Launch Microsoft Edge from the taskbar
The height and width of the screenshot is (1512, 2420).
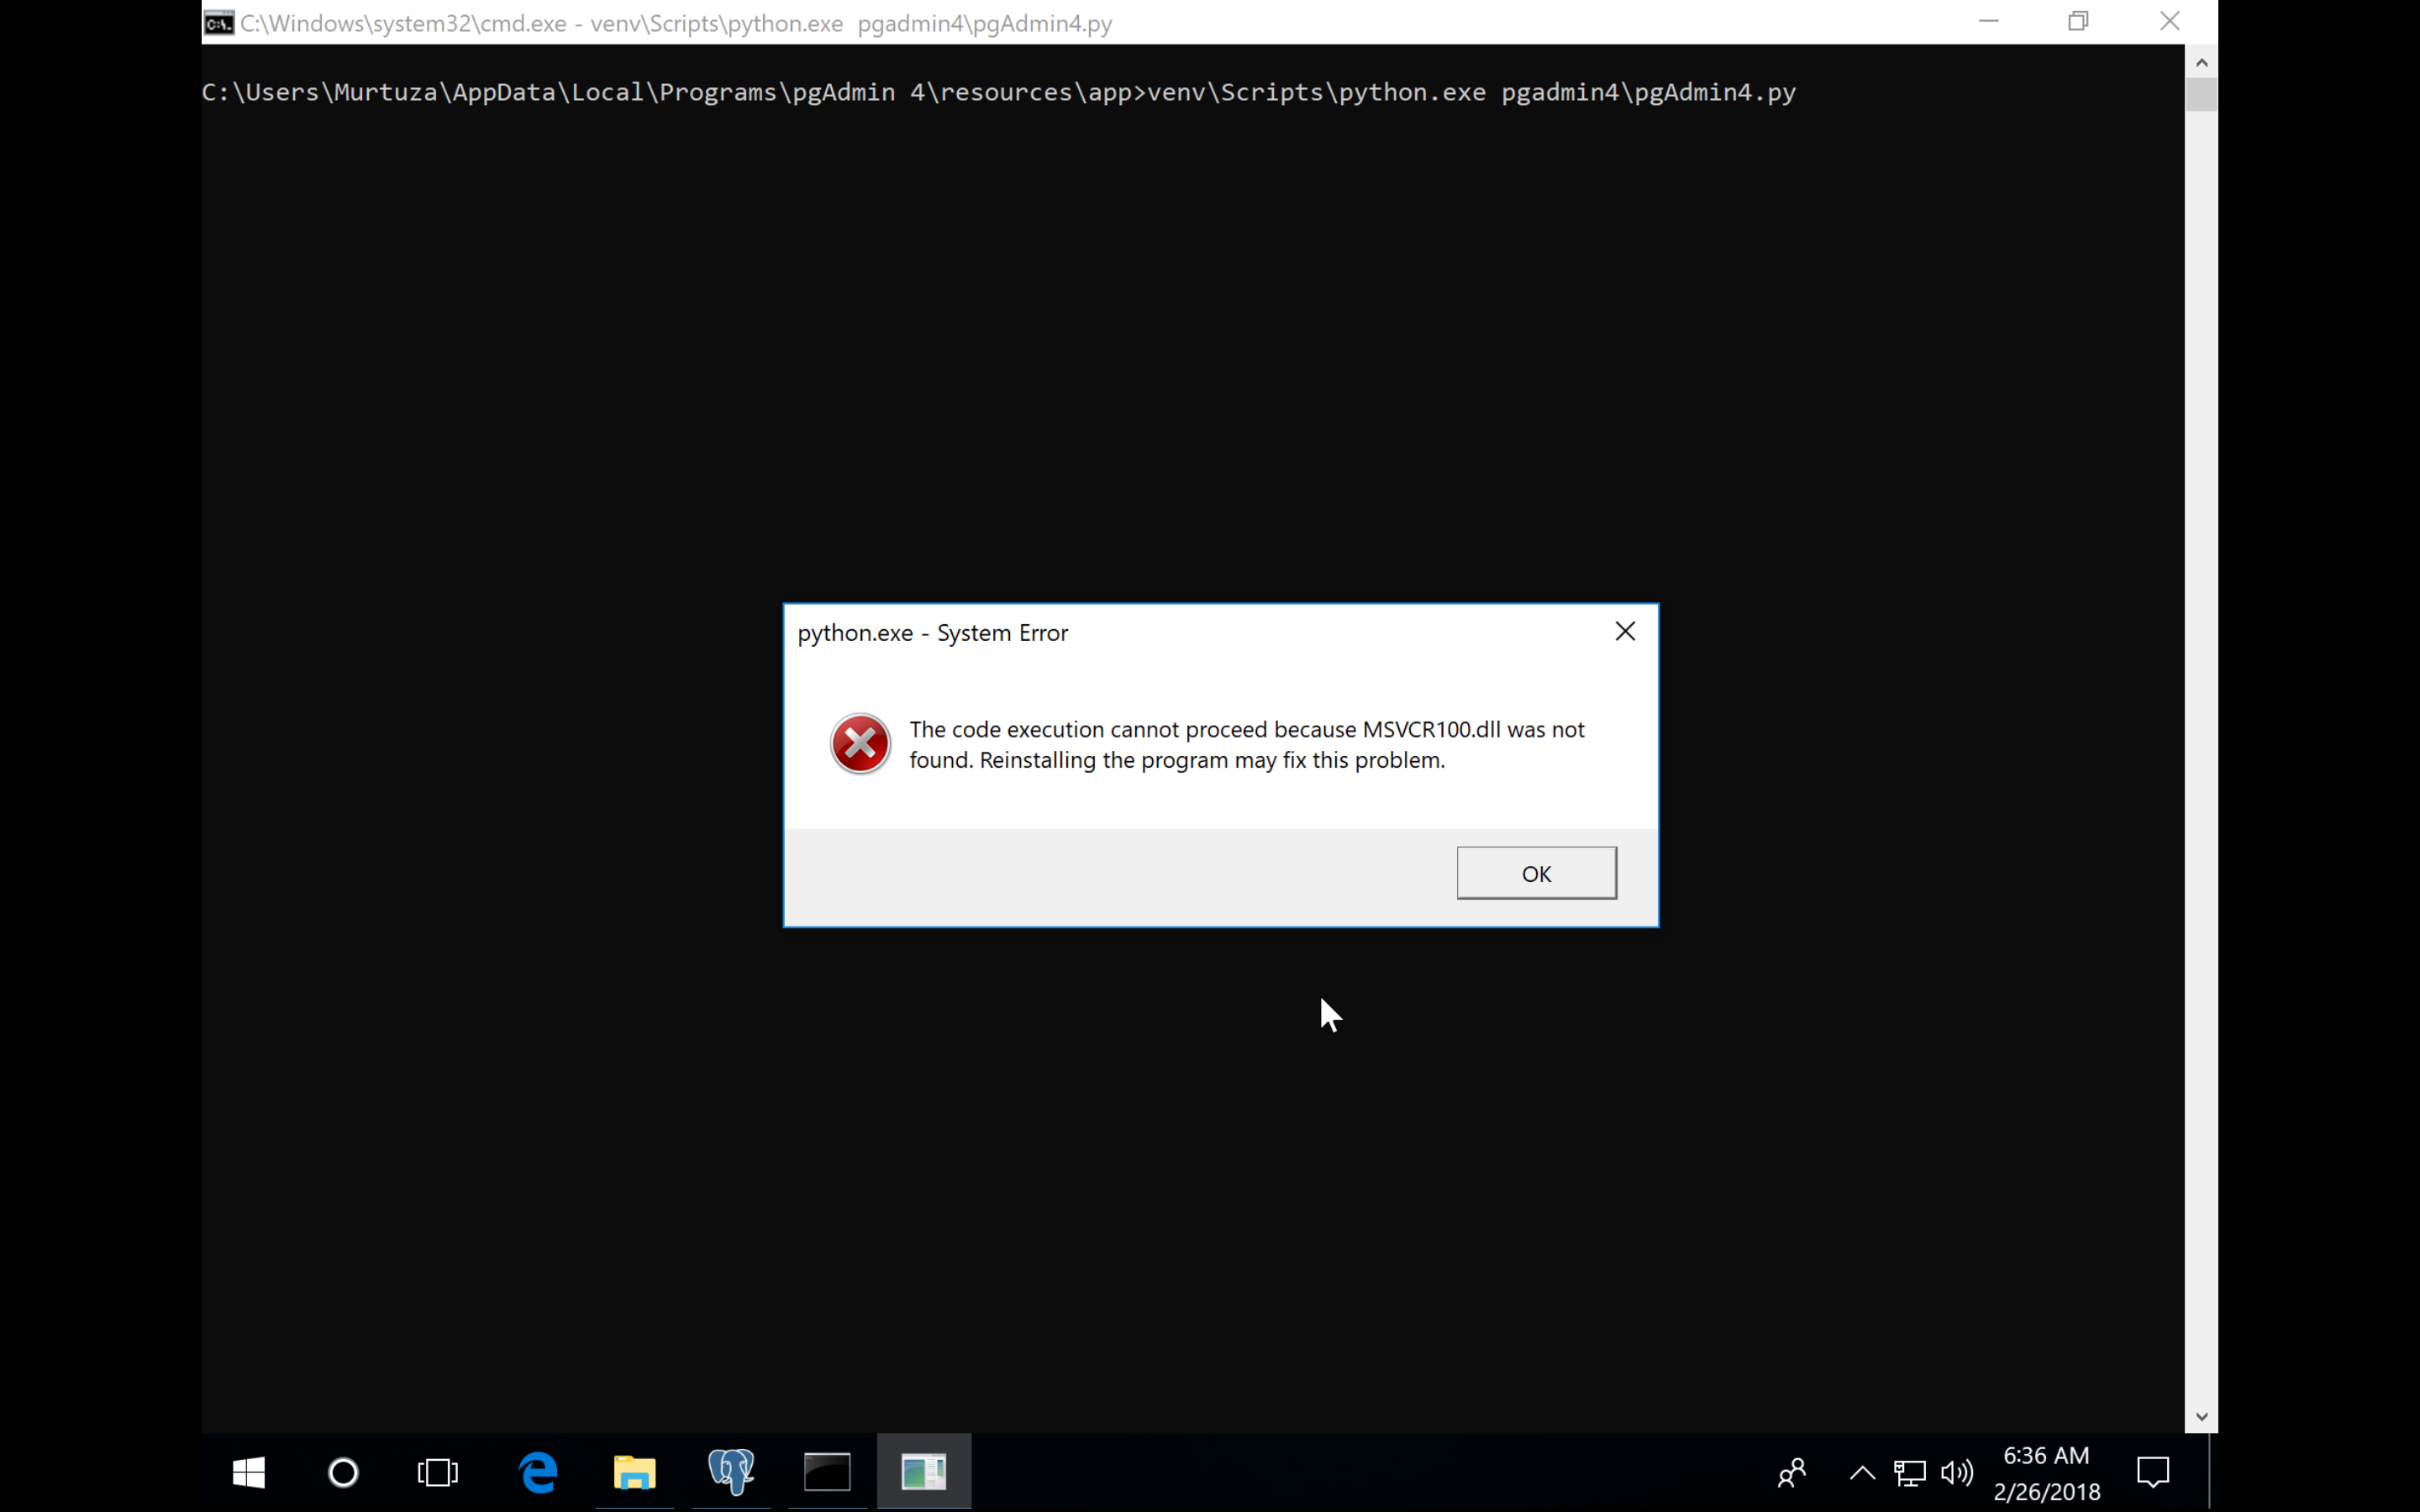tap(538, 1472)
